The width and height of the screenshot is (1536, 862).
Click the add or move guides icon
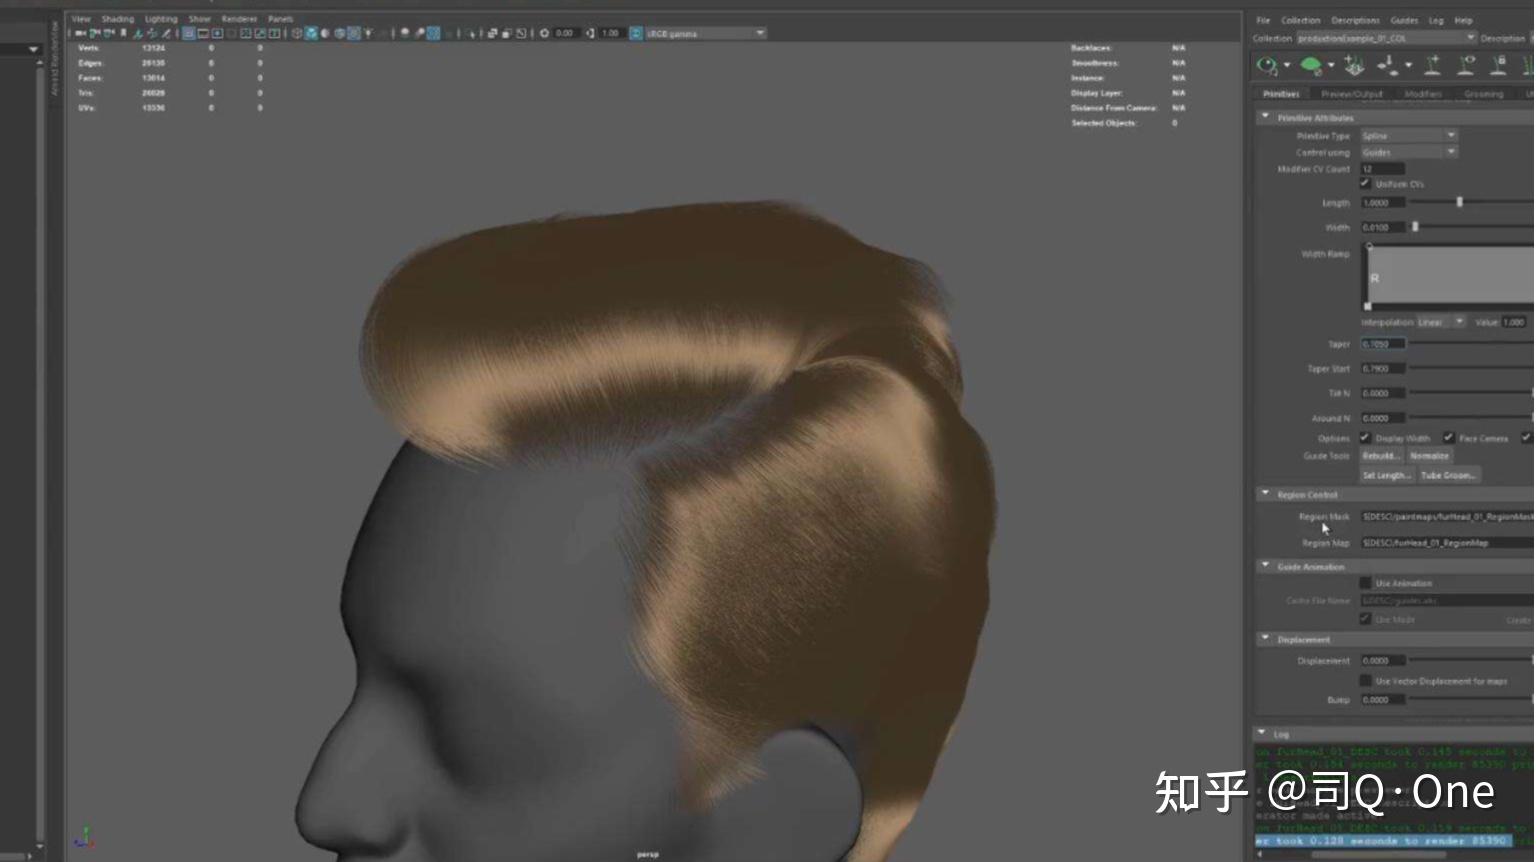(x=1387, y=66)
